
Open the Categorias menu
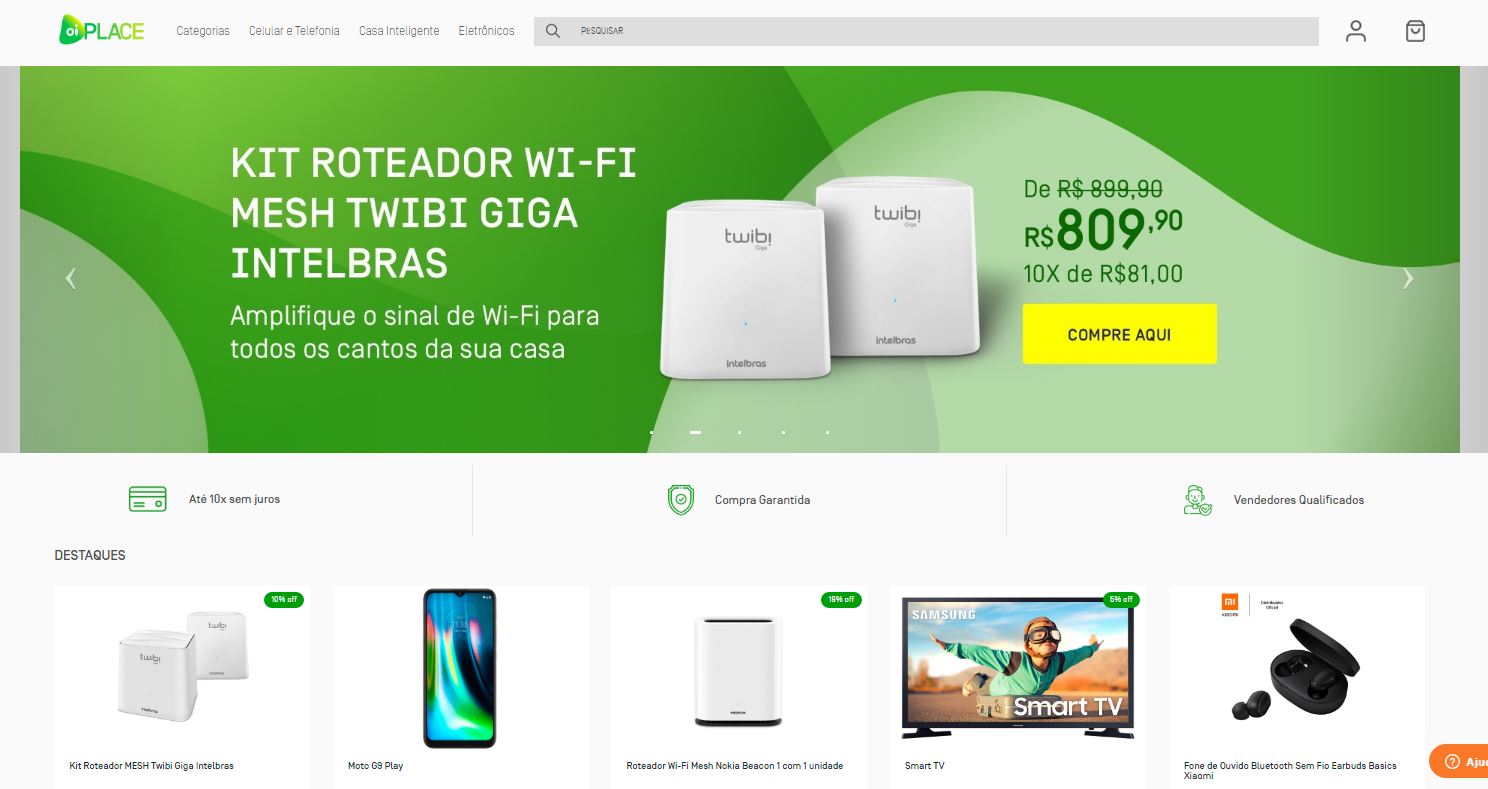(x=203, y=31)
